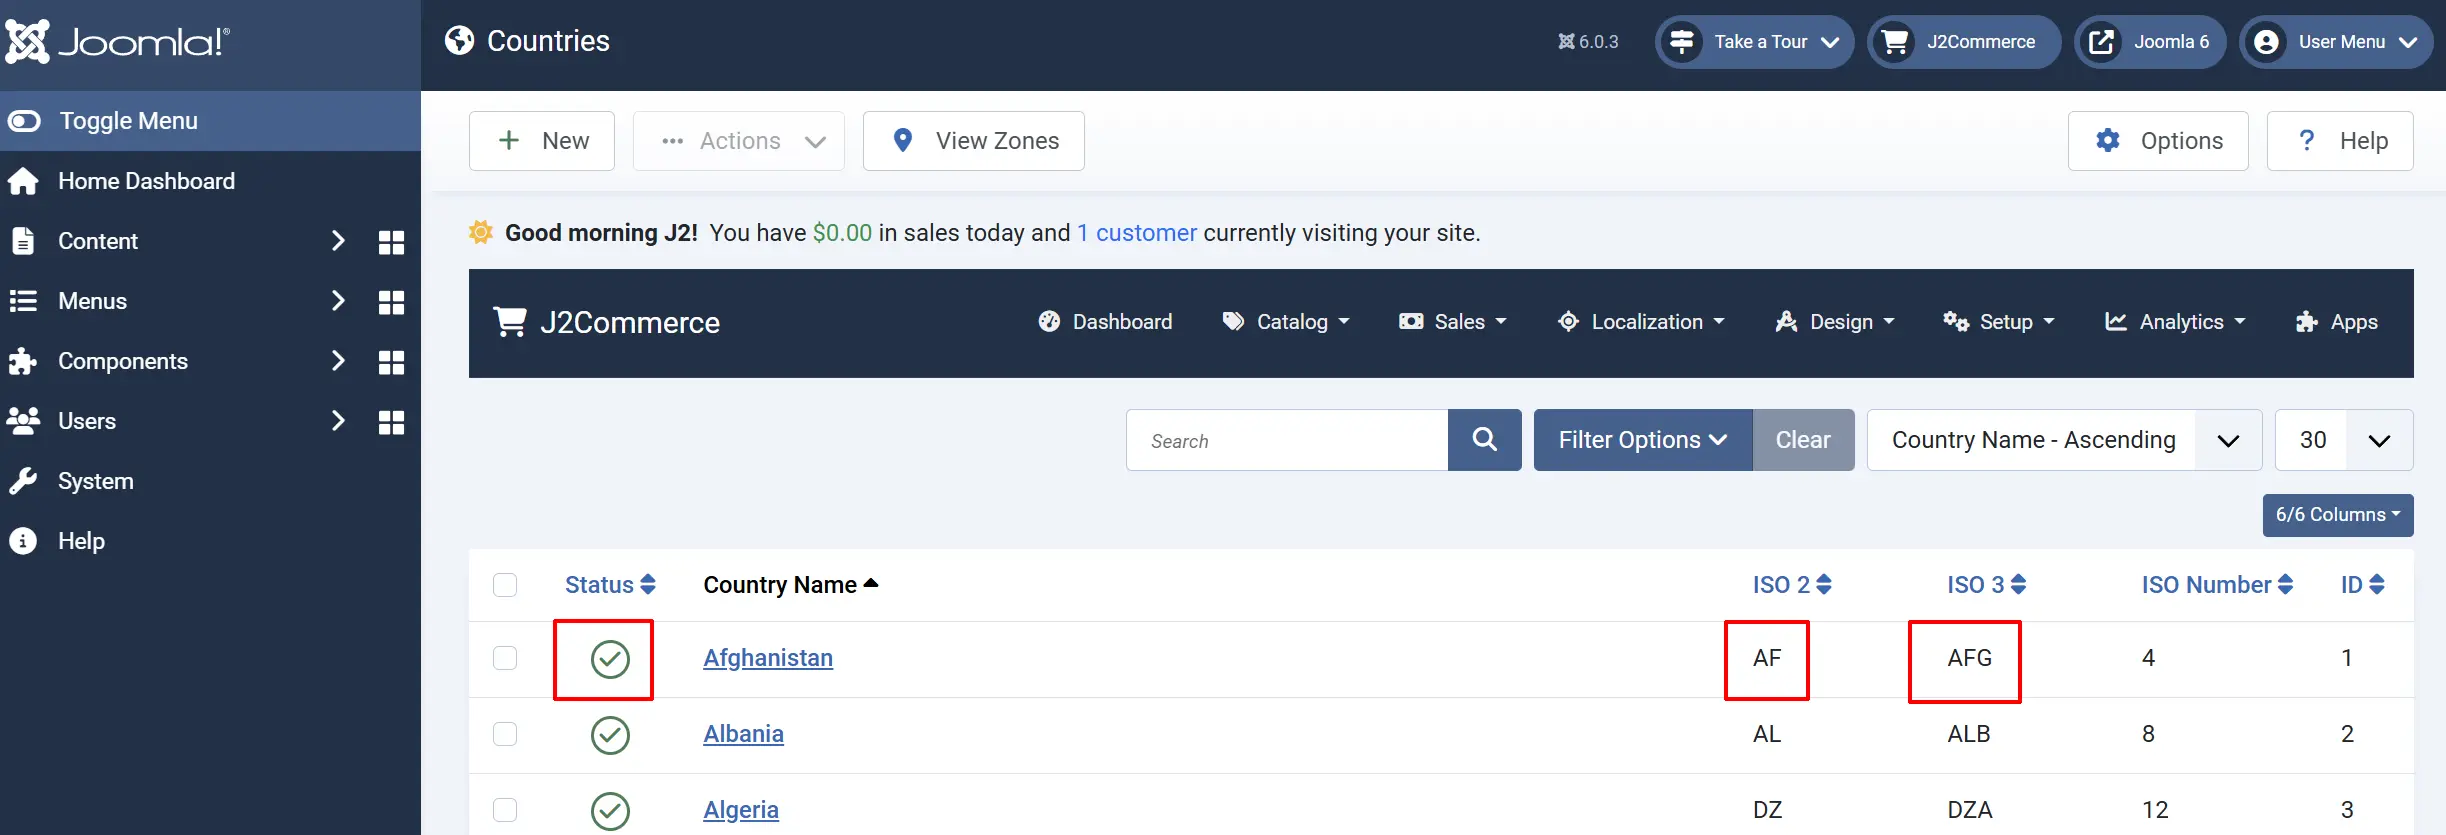Expand the Users sidebar submenu

click(x=338, y=421)
